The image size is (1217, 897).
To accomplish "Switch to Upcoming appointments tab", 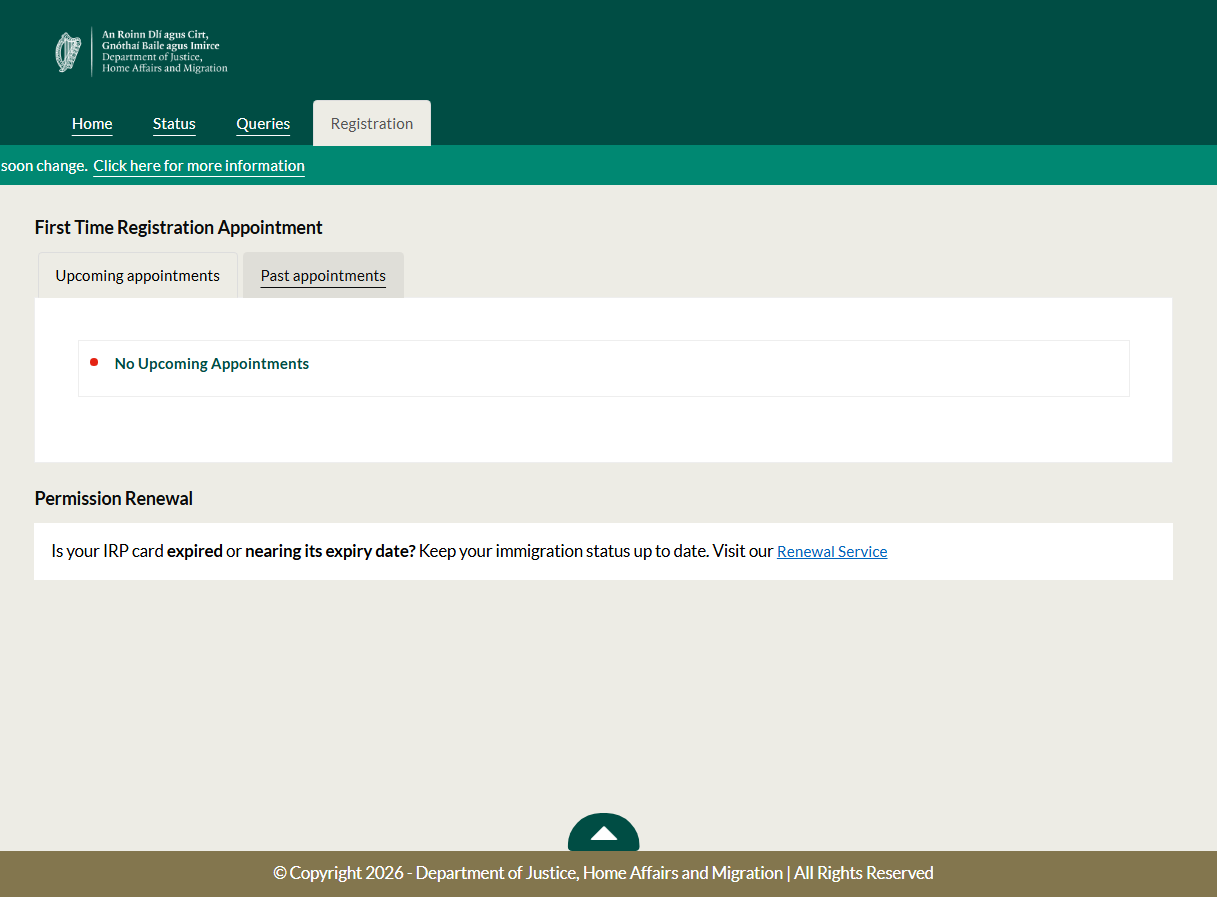I will (138, 275).
